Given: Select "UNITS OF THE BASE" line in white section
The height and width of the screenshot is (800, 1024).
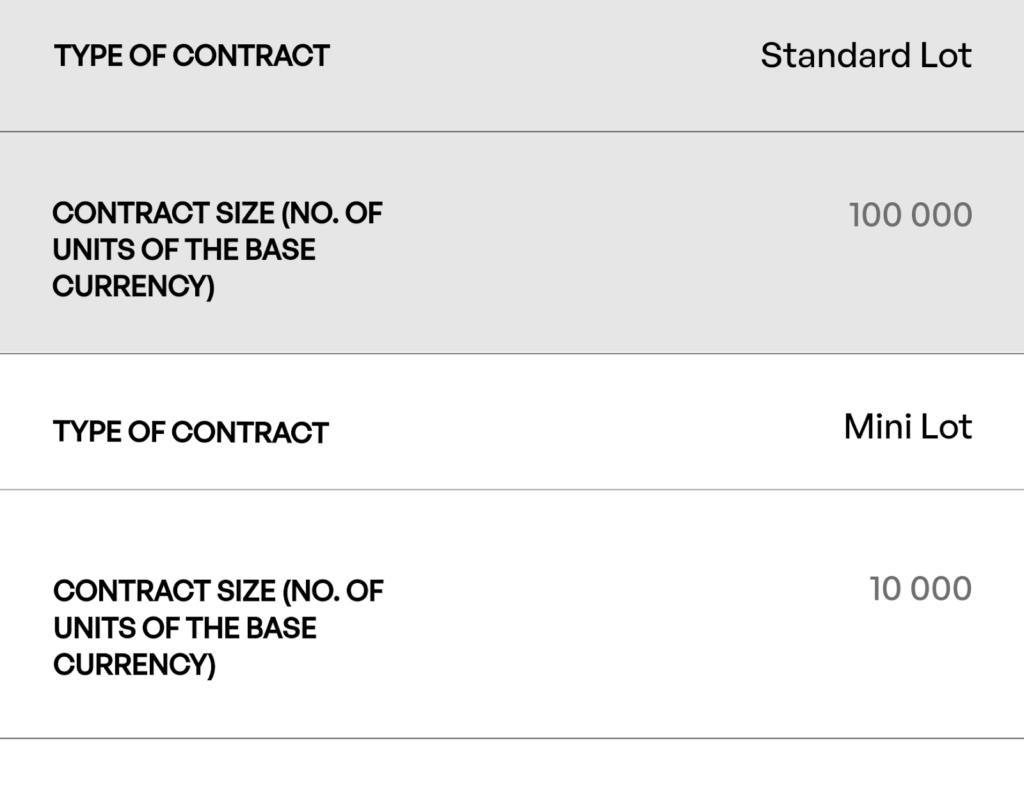Looking at the screenshot, I should [185, 628].
